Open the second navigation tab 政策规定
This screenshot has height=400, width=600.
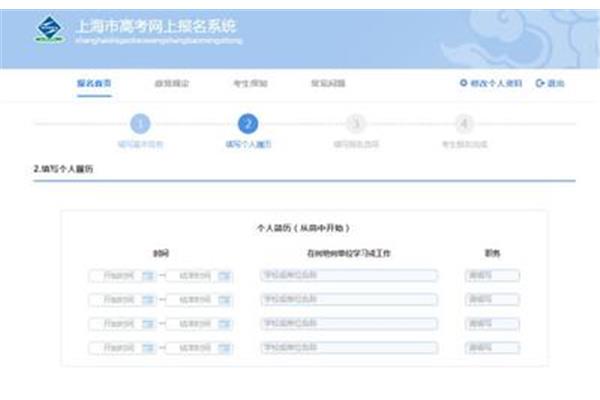click(172, 83)
